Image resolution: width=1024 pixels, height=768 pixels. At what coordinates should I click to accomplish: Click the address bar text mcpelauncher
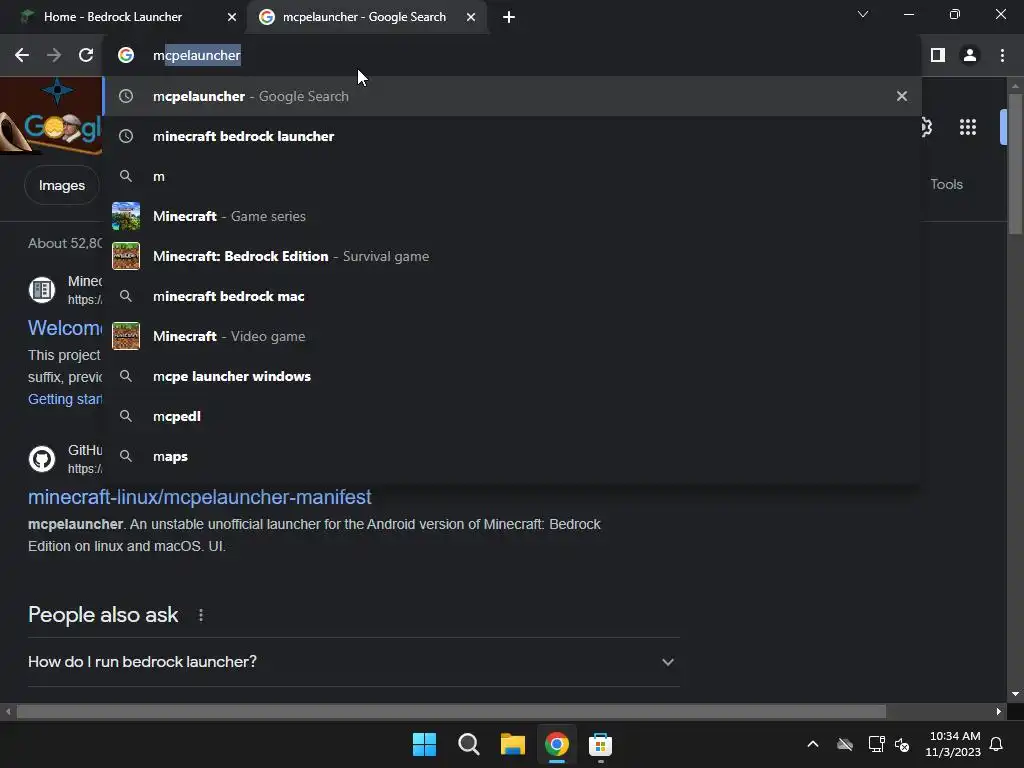coord(197,56)
